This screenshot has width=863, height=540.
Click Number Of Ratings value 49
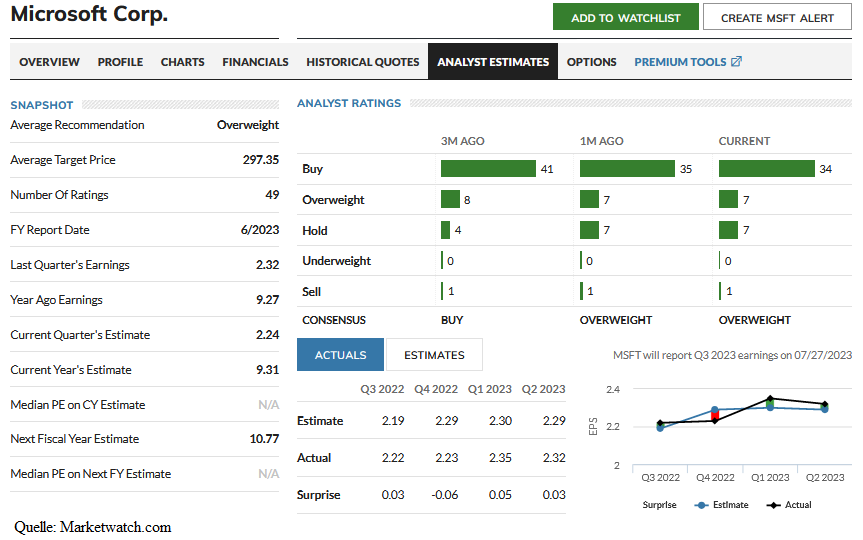pos(272,194)
